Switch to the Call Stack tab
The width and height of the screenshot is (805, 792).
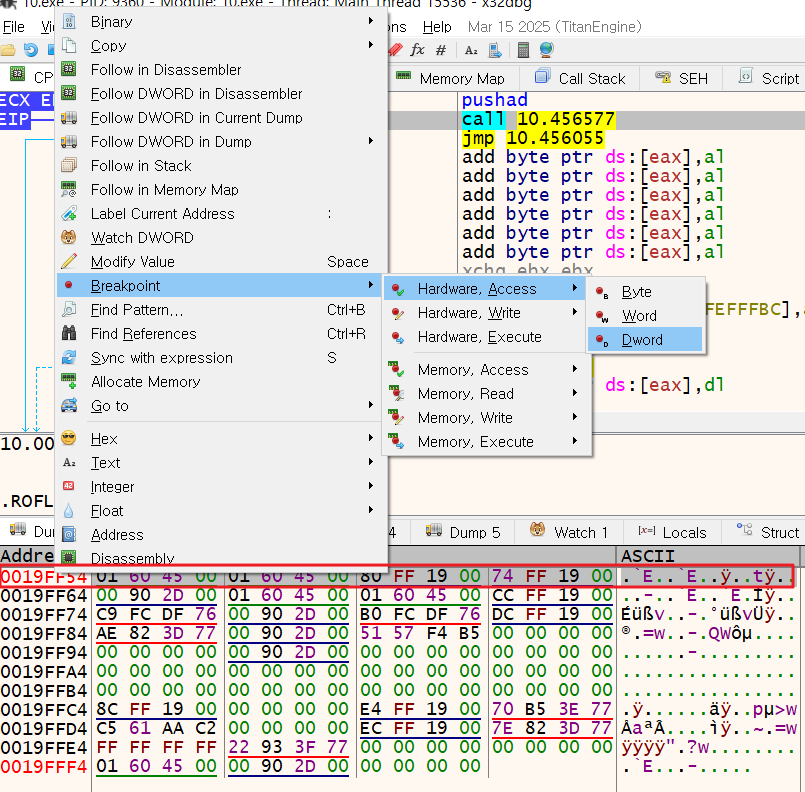(x=580, y=78)
